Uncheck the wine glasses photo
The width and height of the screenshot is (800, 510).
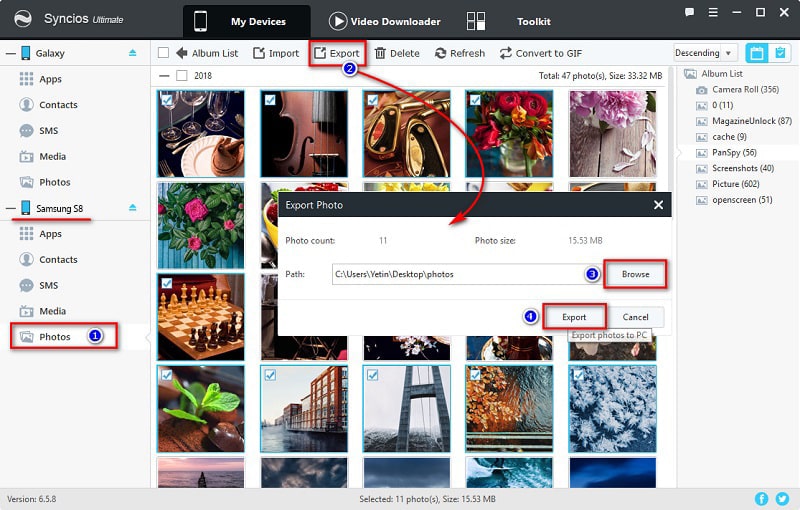click(x=167, y=100)
